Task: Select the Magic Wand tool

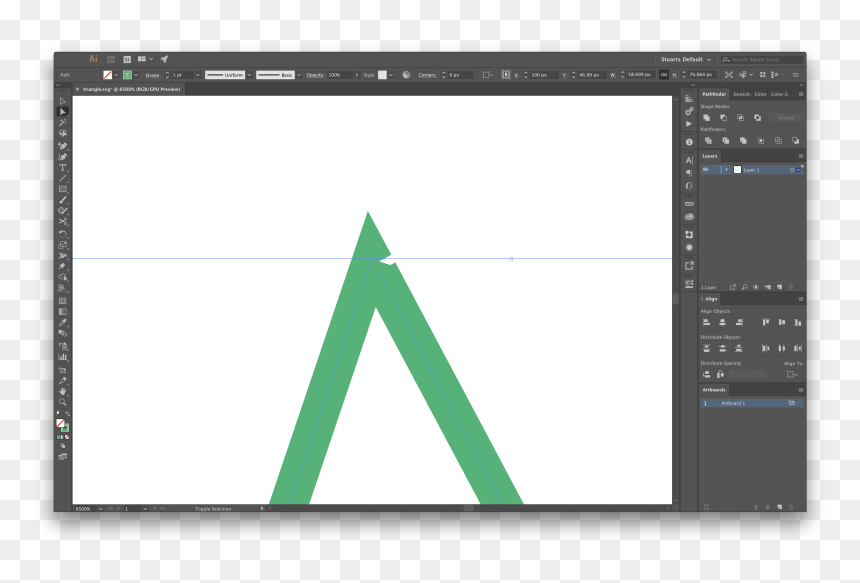Action: 63,122
